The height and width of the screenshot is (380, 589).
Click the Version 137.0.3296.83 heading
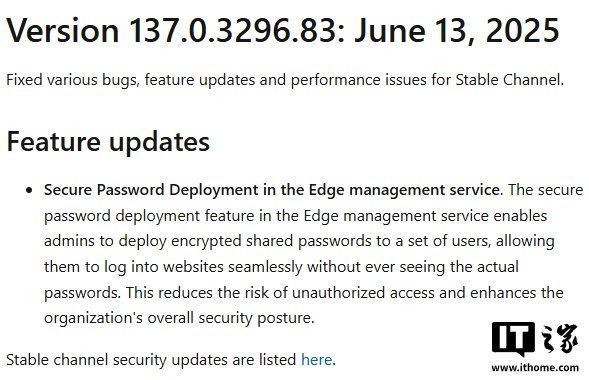[x=283, y=30]
